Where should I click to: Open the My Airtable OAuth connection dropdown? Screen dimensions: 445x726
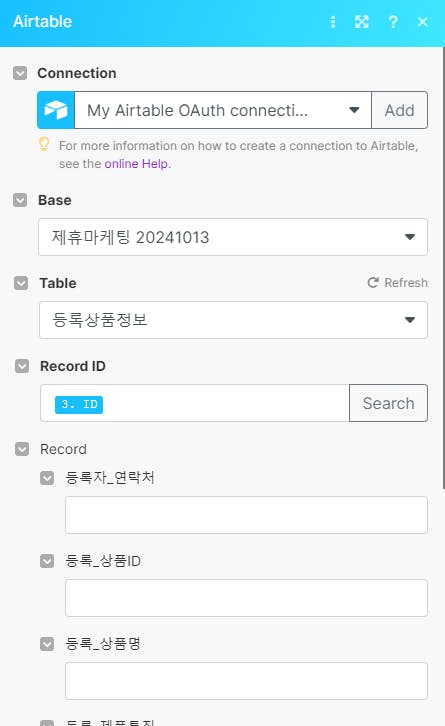point(223,110)
